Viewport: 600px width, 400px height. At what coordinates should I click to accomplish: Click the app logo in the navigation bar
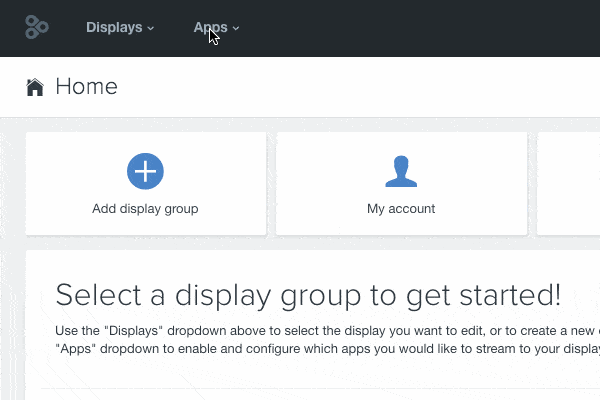point(36,28)
